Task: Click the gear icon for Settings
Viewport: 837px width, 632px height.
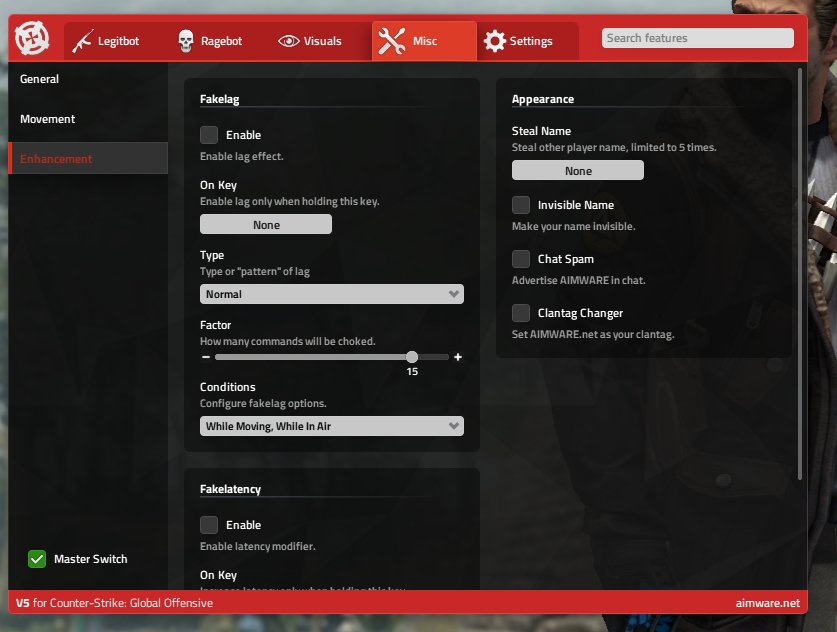Action: pos(494,41)
